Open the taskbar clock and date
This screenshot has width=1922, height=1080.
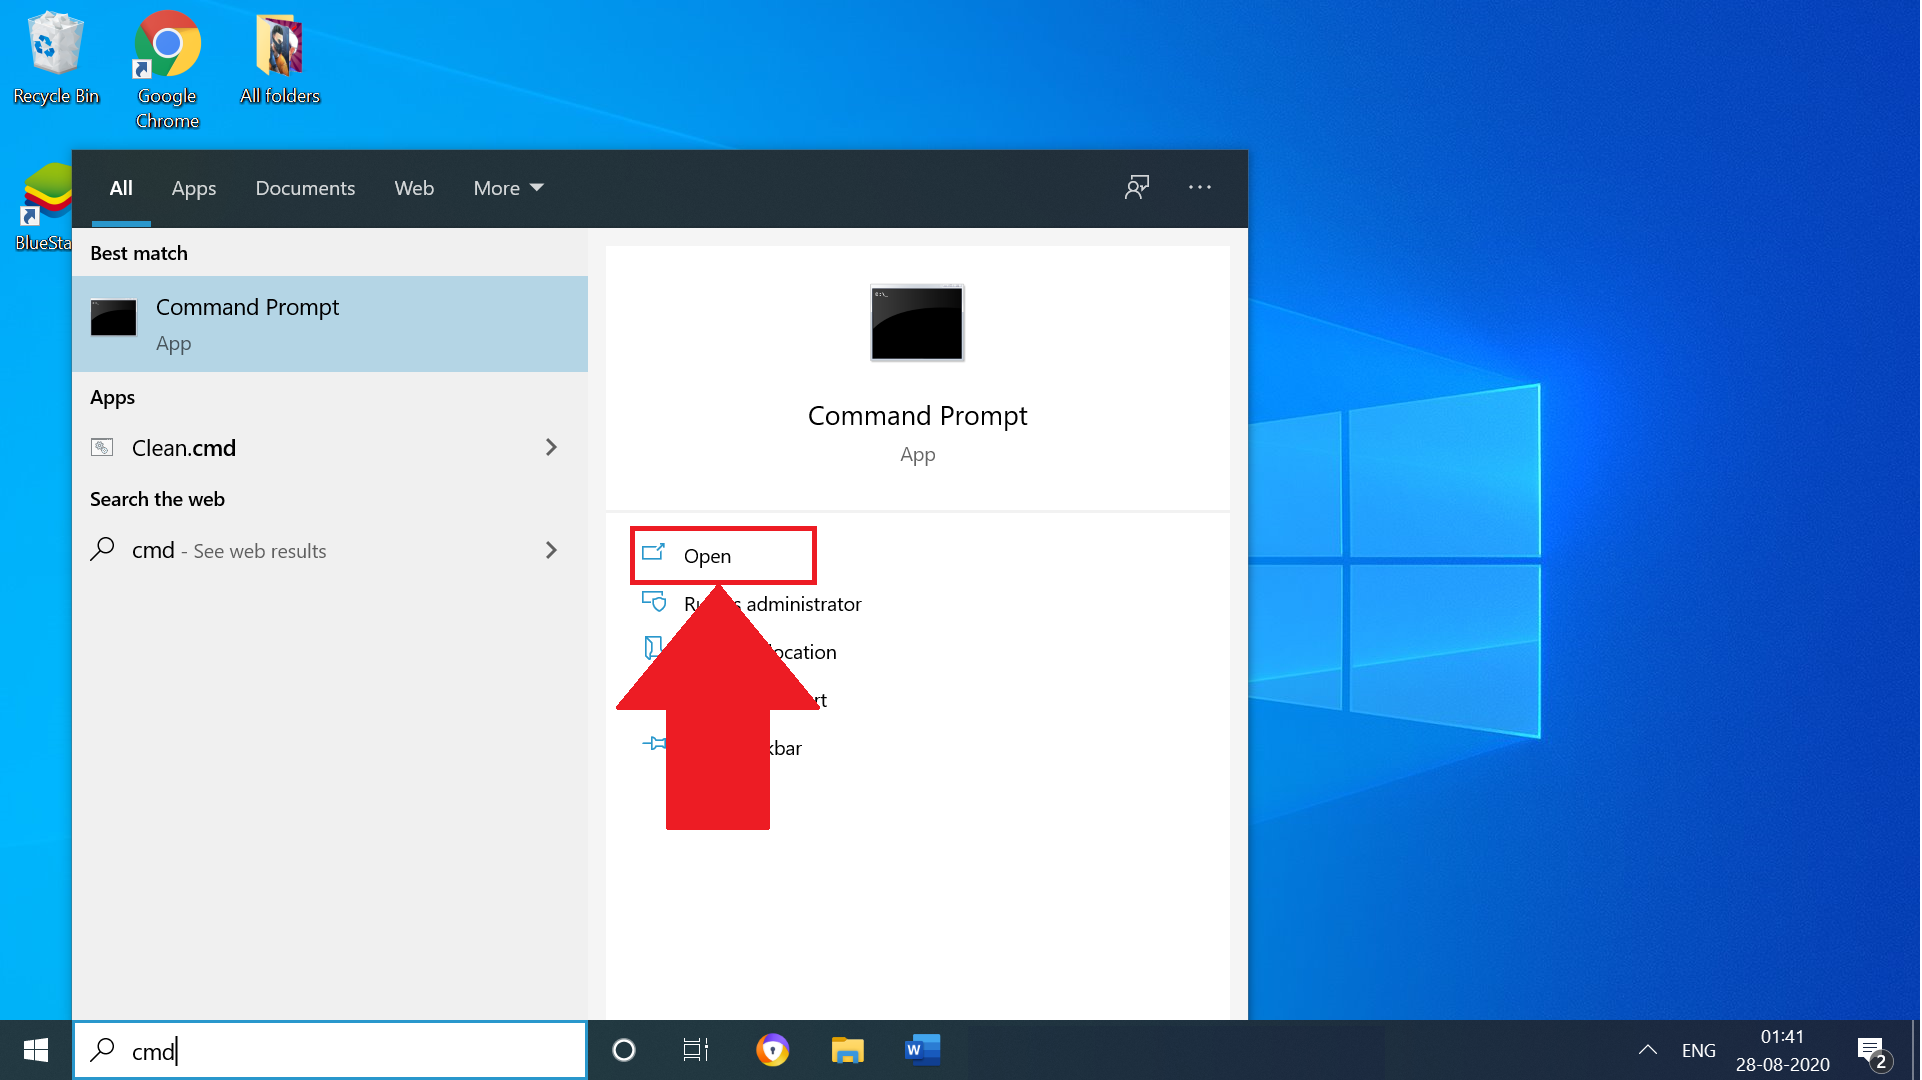pos(1782,1050)
